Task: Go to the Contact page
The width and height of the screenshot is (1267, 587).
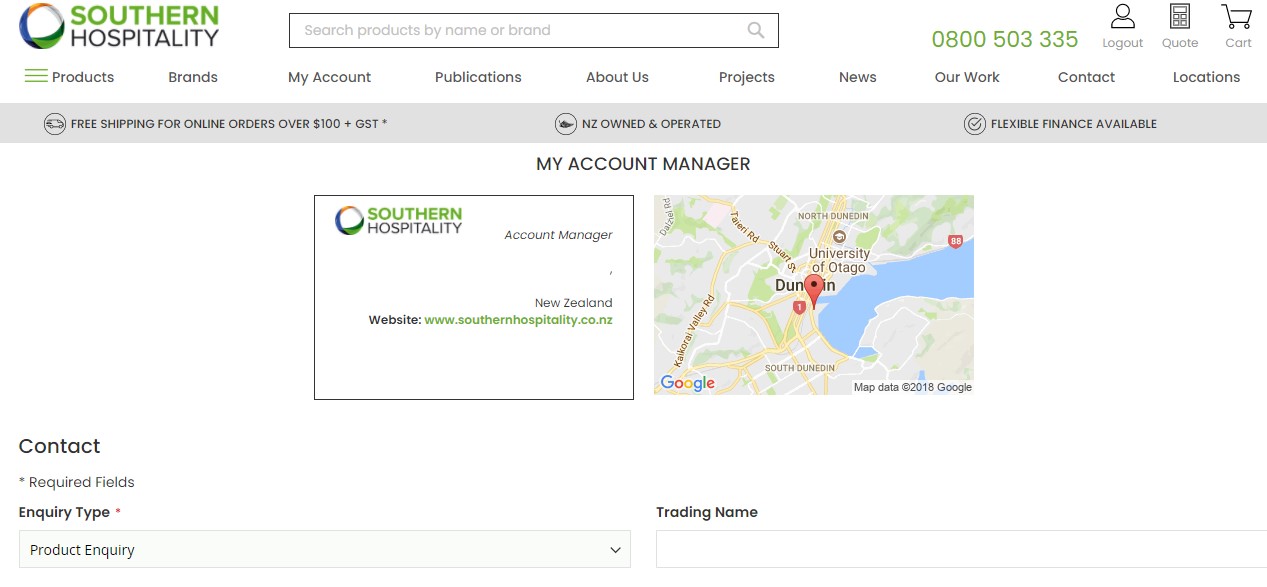Action: (x=1086, y=77)
